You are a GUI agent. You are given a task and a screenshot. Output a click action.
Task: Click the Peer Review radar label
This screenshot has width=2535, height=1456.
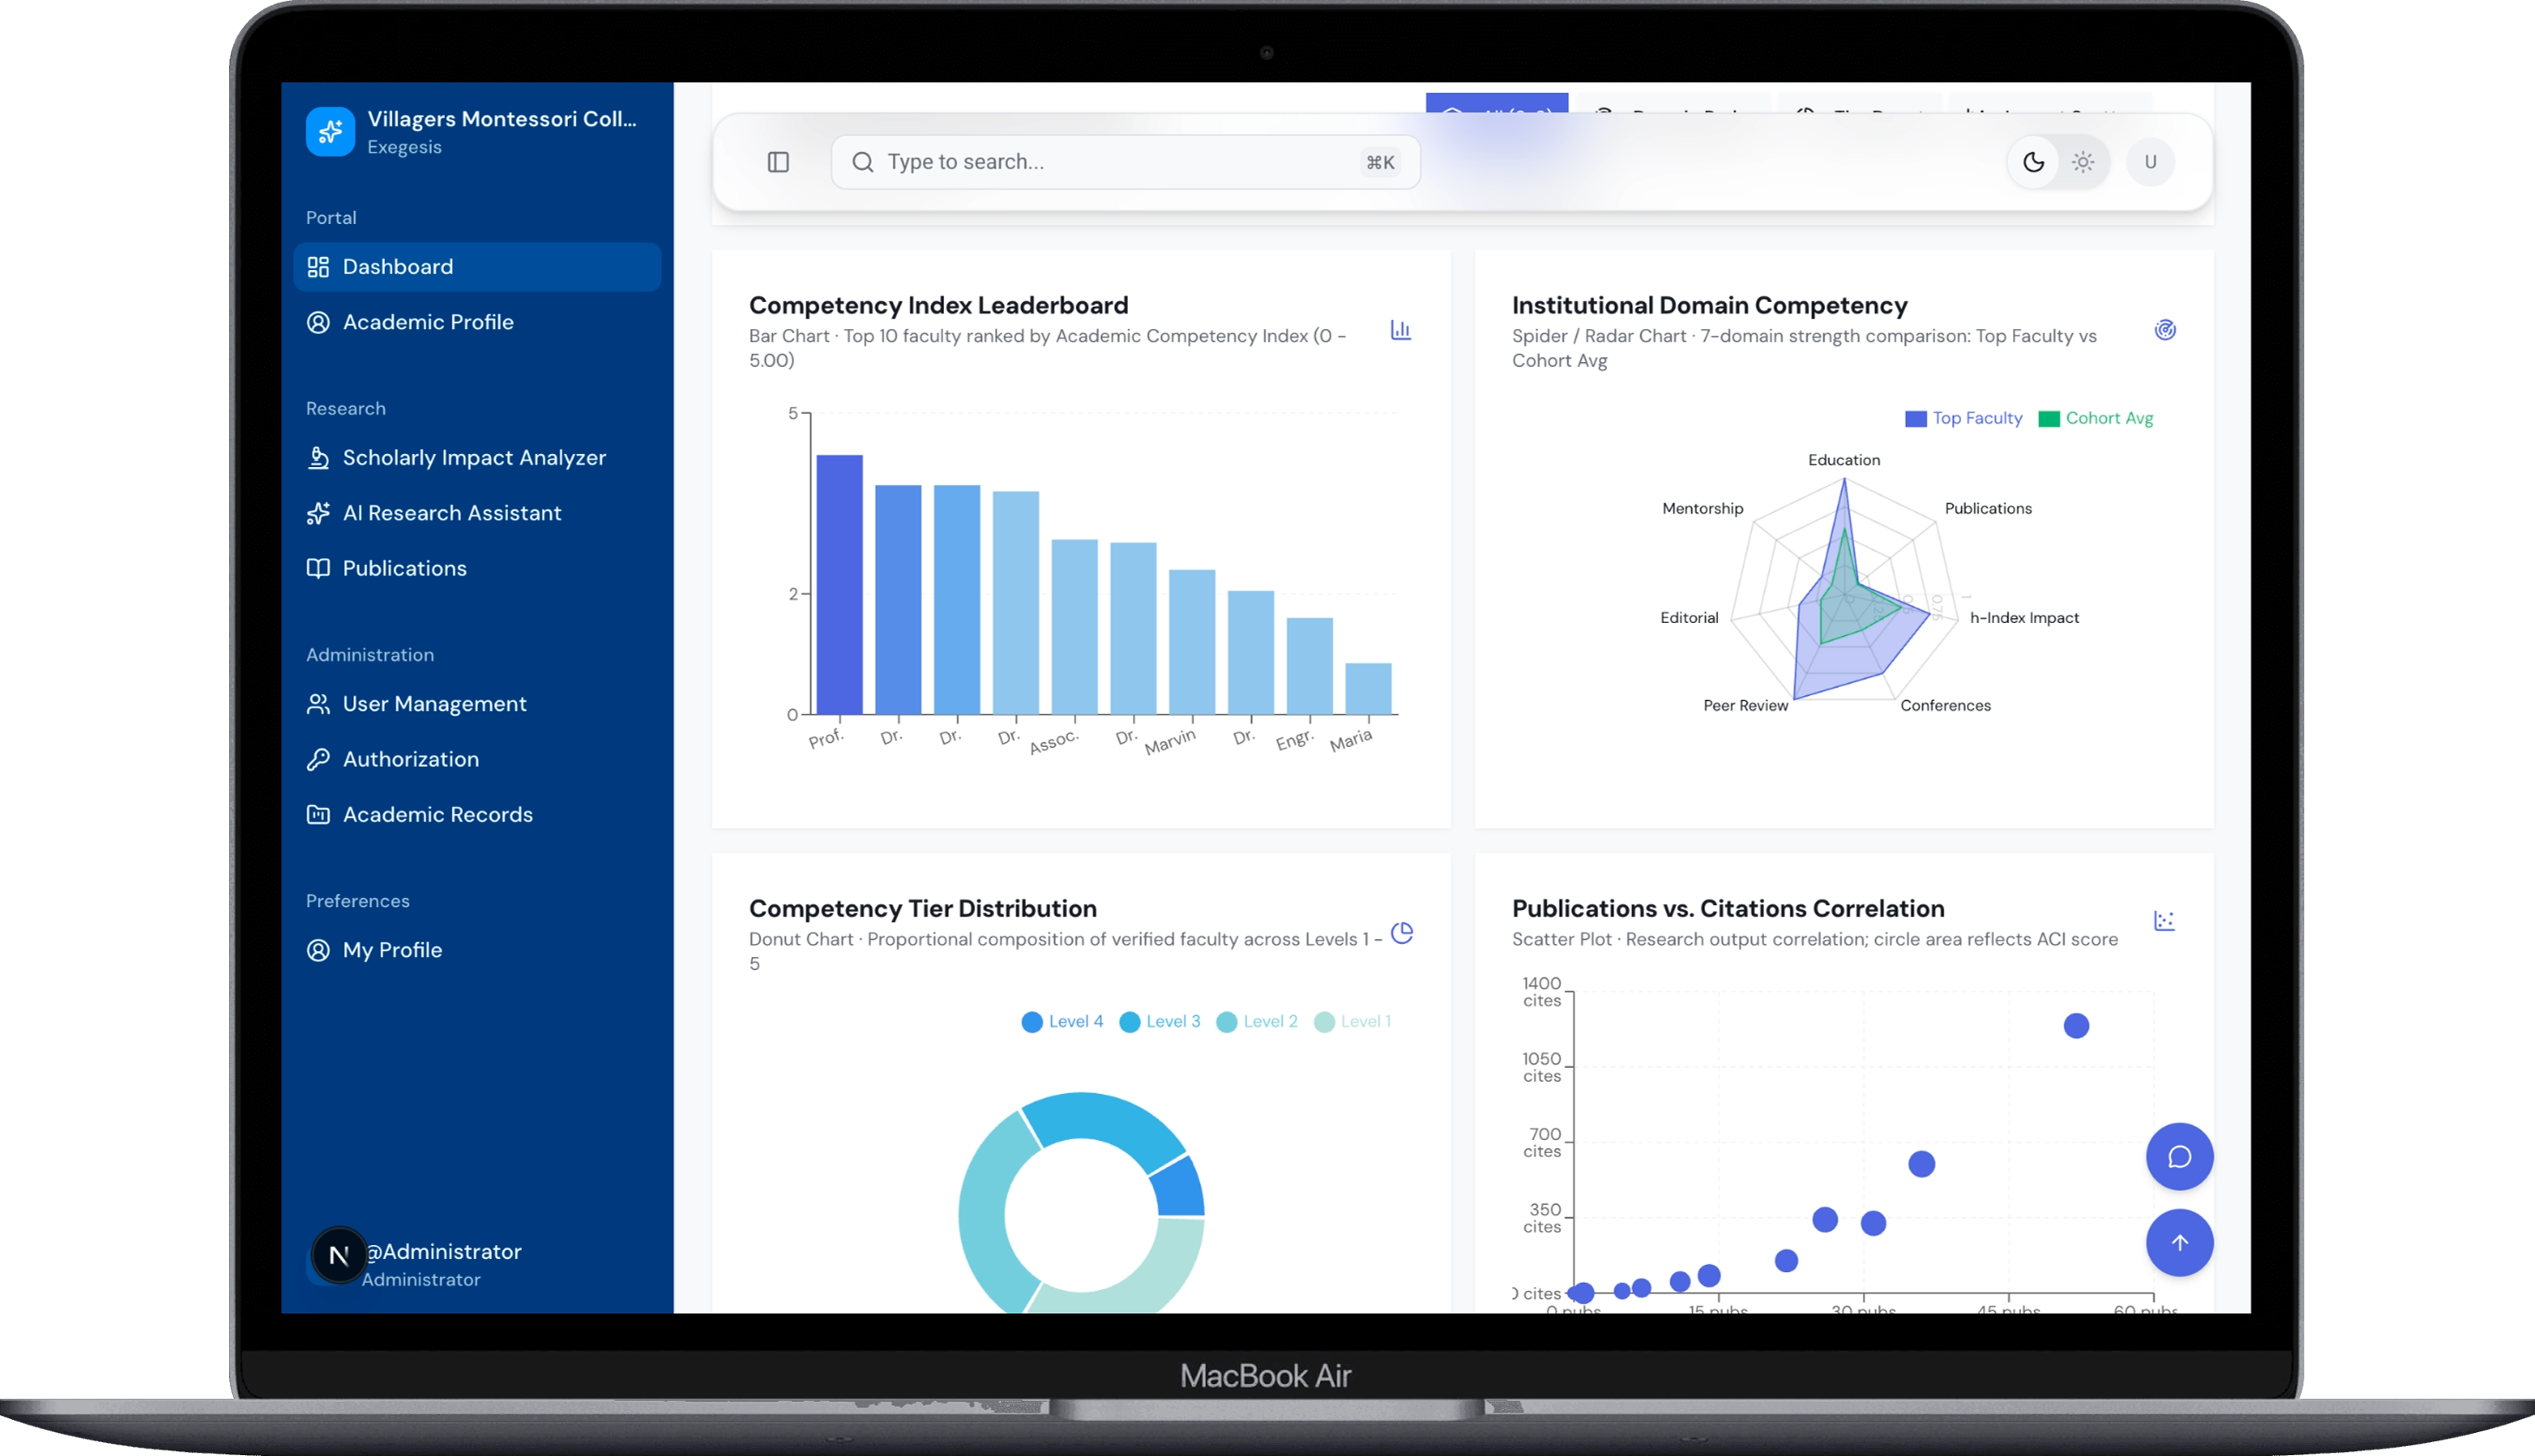tap(1745, 706)
